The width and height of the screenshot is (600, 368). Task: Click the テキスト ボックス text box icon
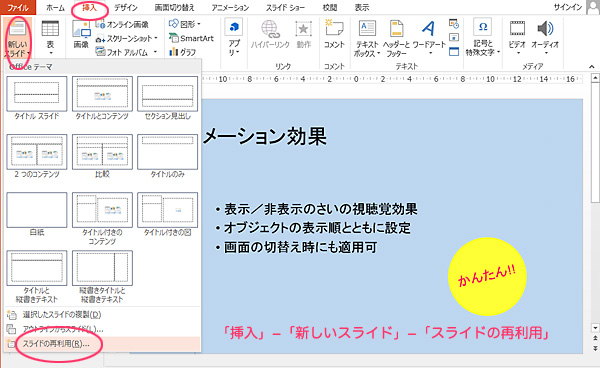point(367,28)
